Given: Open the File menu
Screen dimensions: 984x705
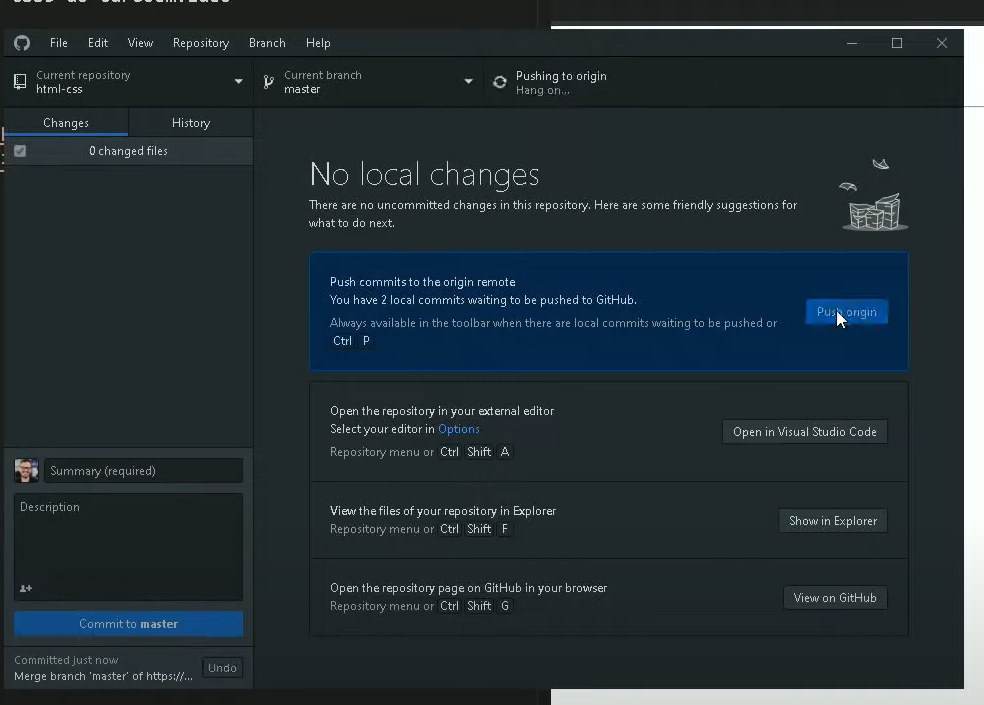Looking at the screenshot, I should [58, 43].
